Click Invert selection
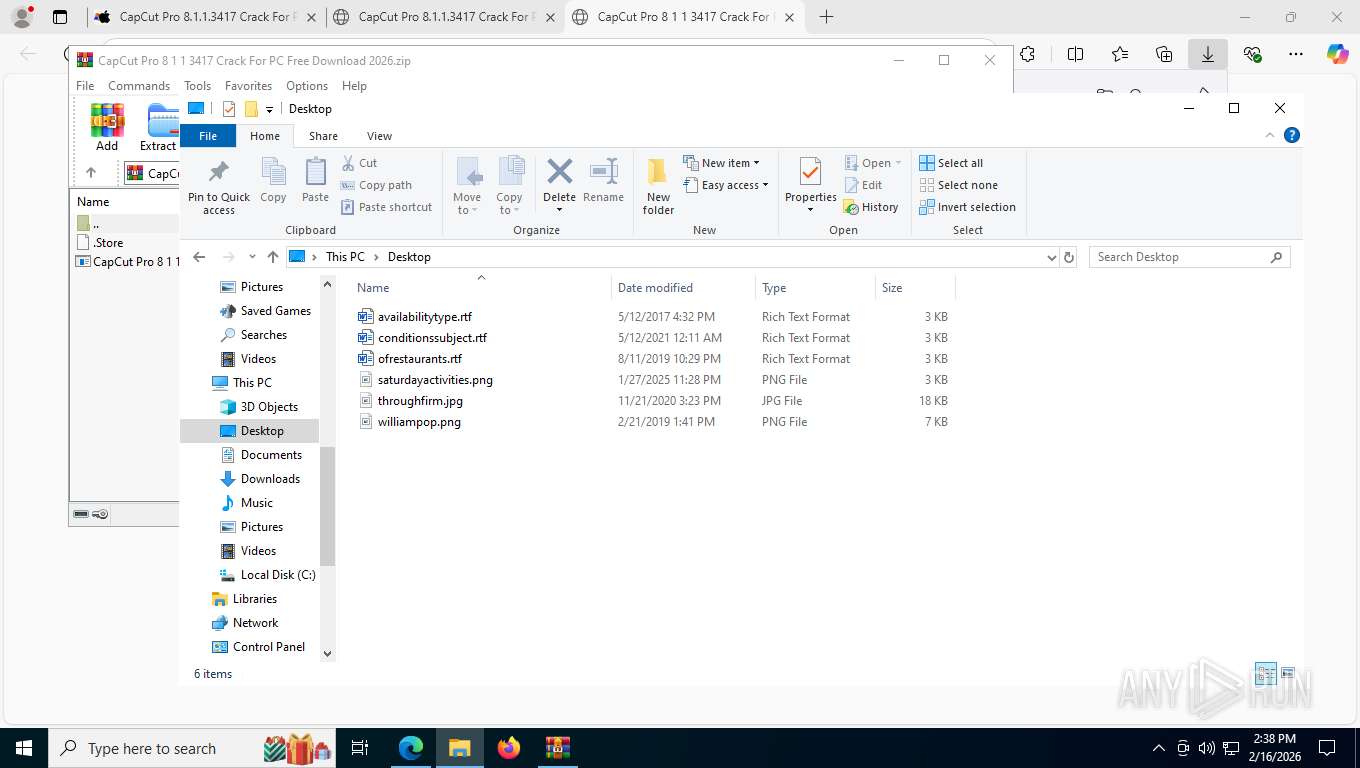The image size is (1360, 768). (x=967, y=207)
